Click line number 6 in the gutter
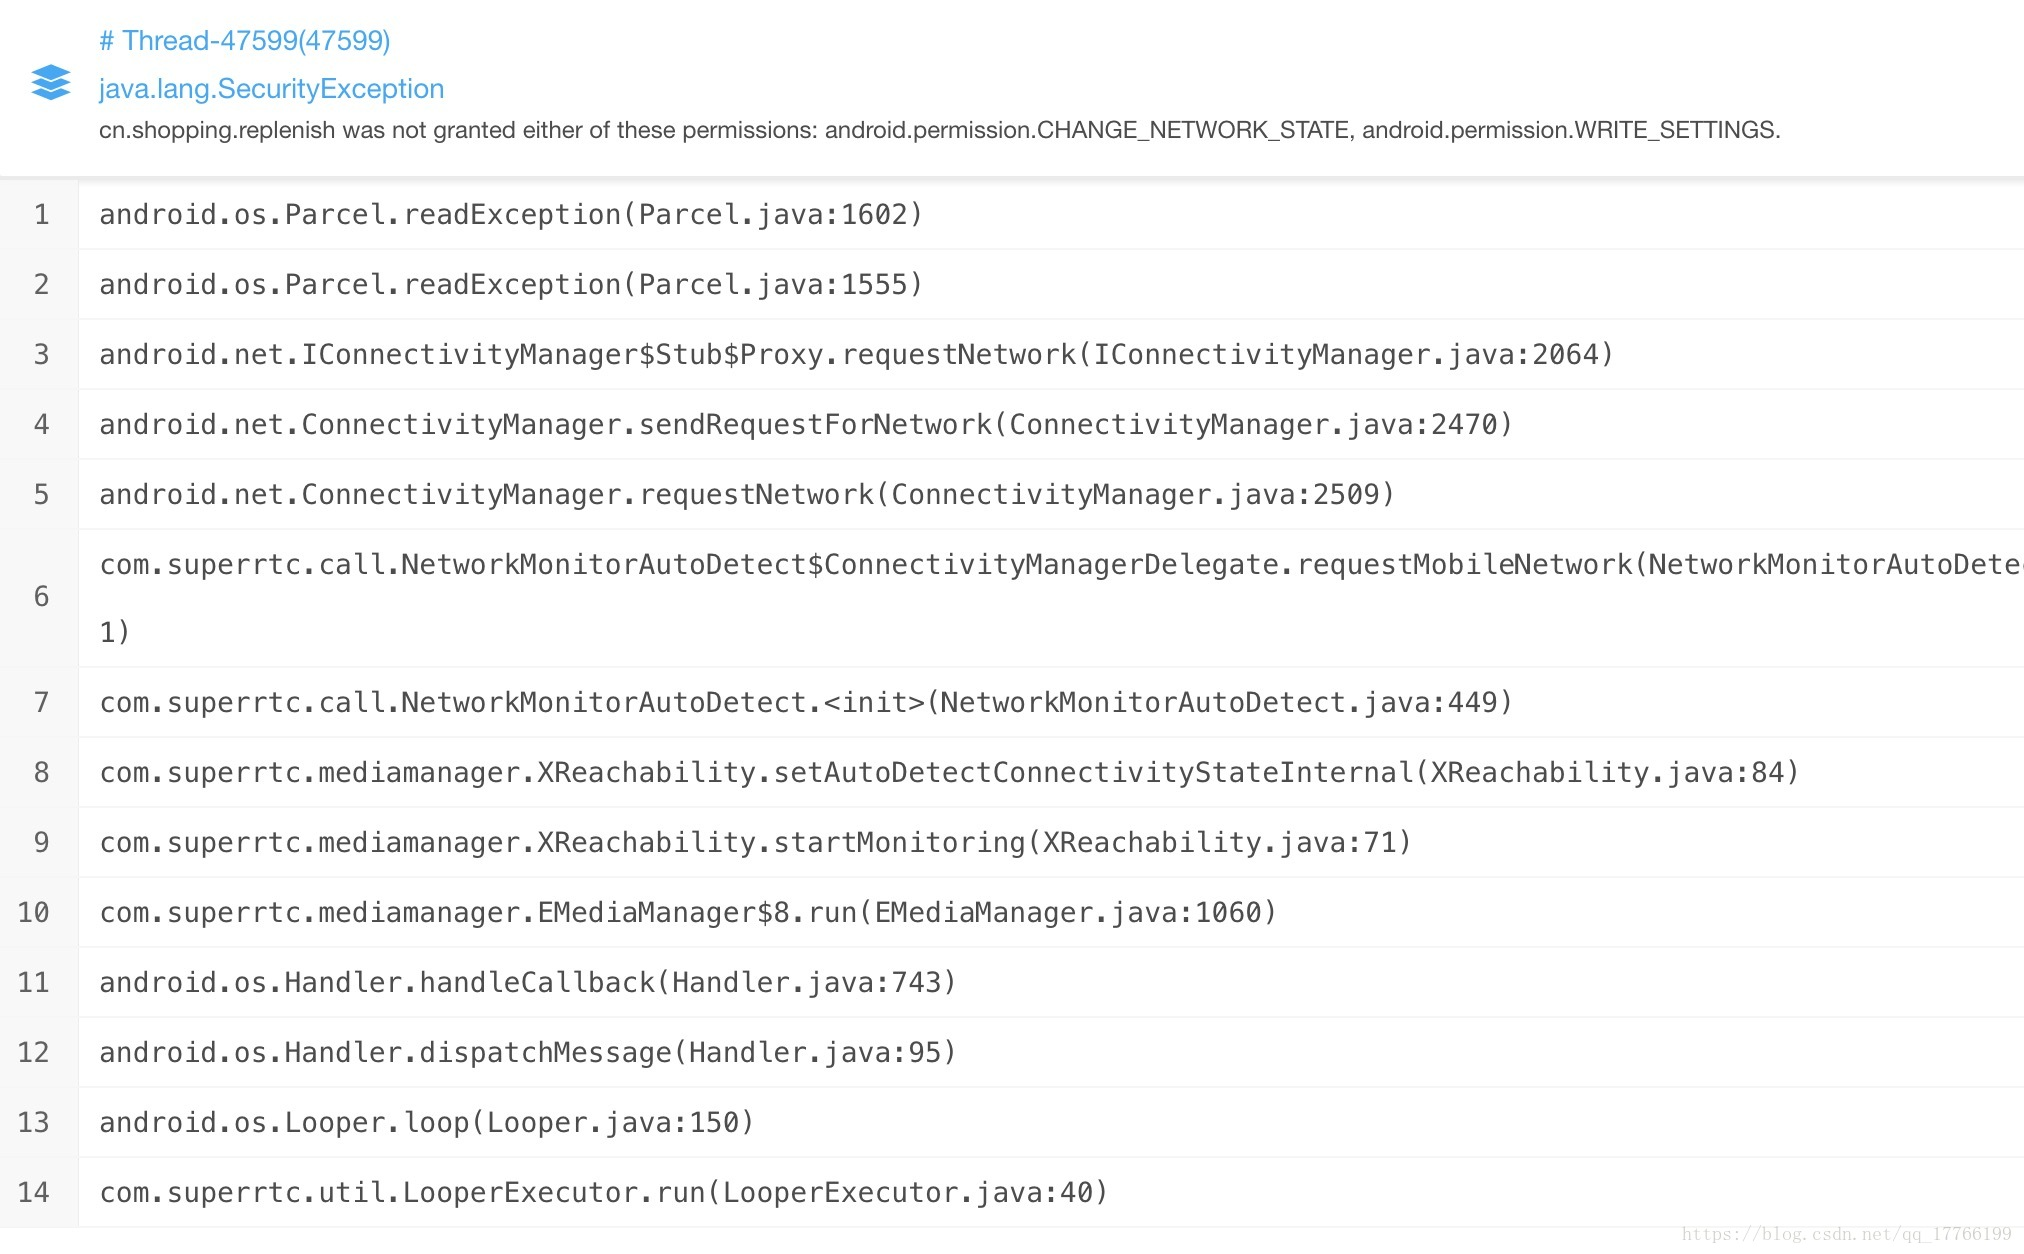The height and width of the screenshot is (1254, 2024). pos(41,597)
